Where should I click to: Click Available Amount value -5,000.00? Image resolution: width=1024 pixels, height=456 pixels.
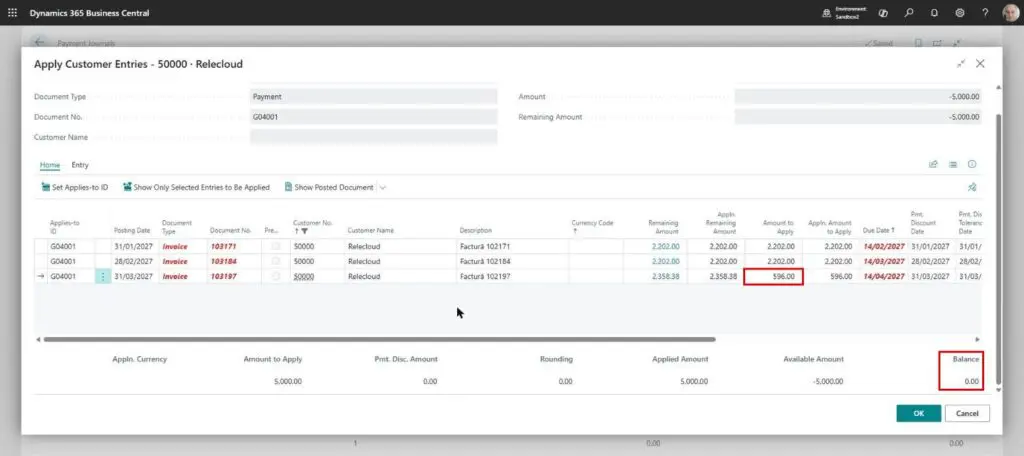pos(828,382)
